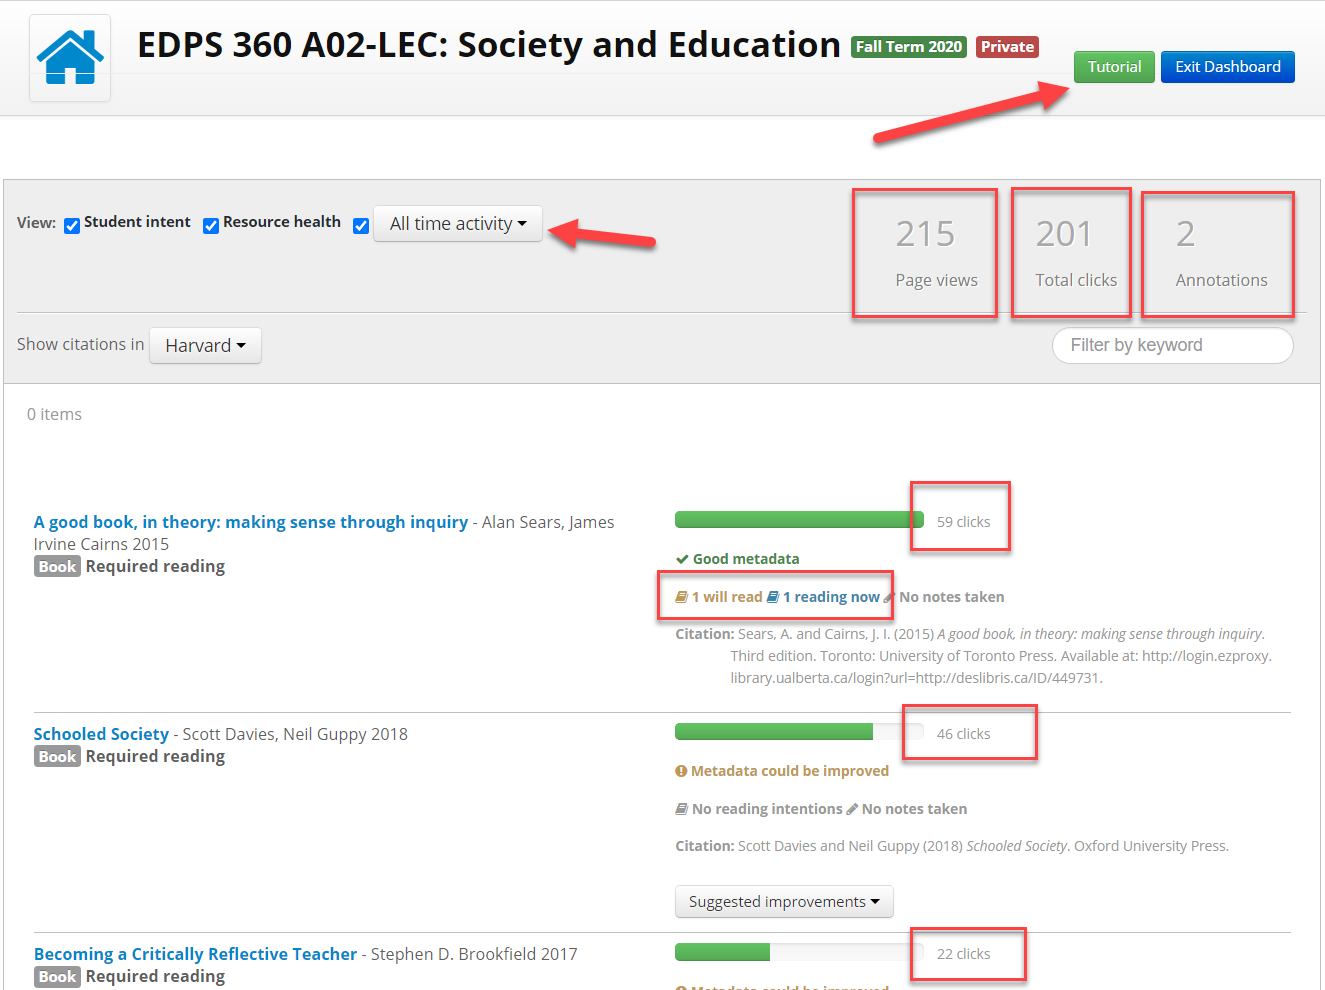The height and width of the screenshot is (990, 1325).
Task: Click 'No reading intentions' text
Action: point(767,809)
